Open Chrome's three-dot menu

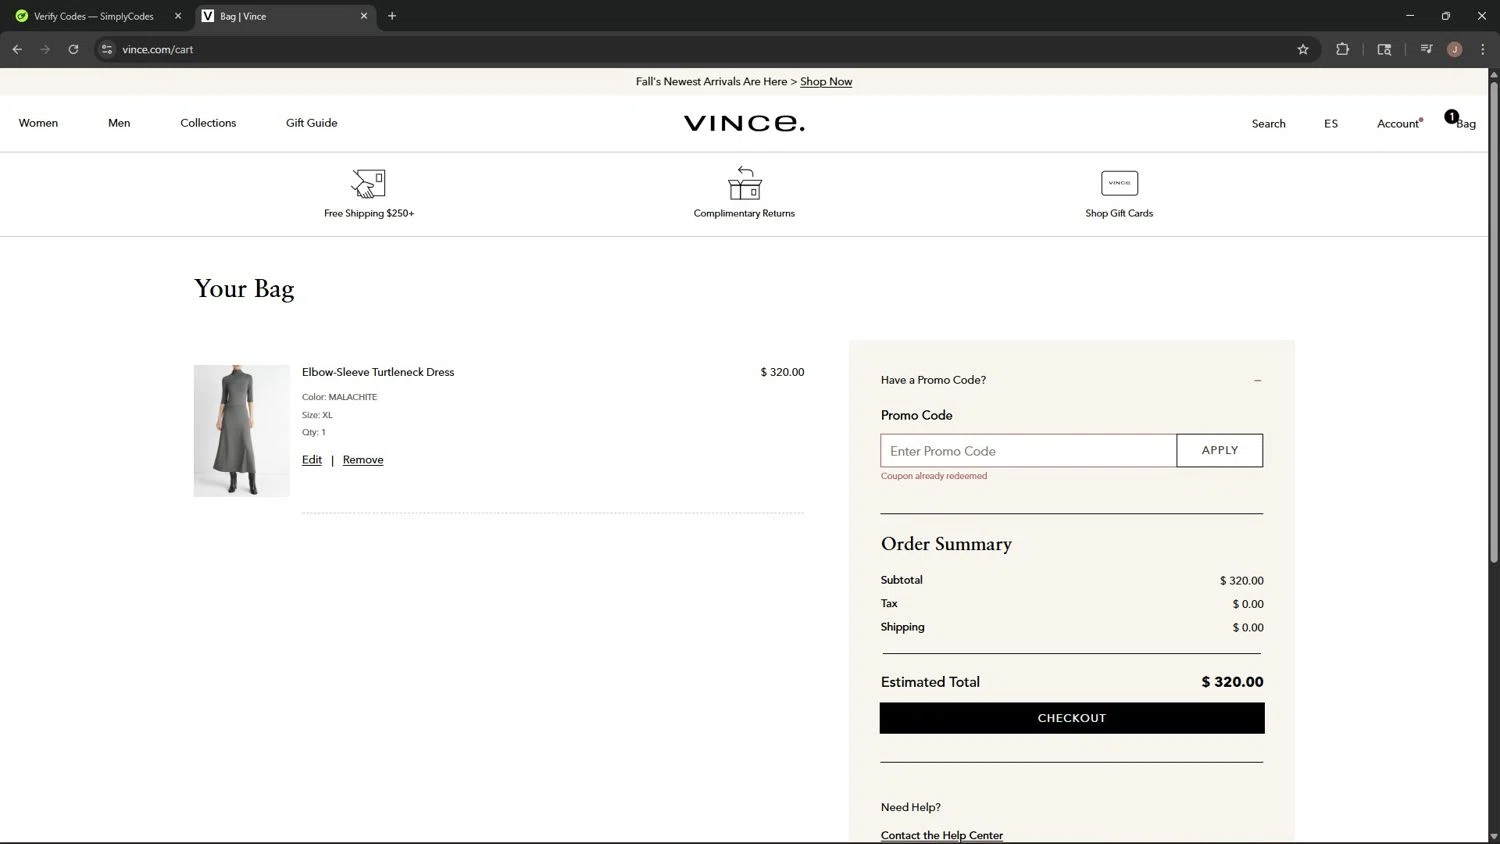[1482, 49]
